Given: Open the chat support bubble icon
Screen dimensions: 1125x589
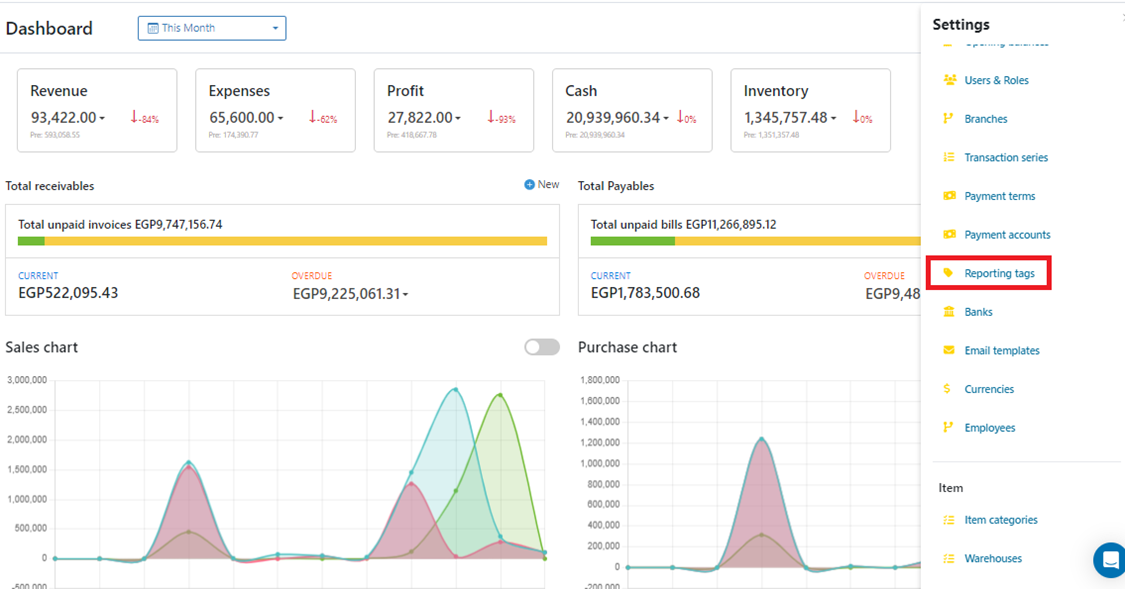Looking at the screenshot, I should [1110, 560].
